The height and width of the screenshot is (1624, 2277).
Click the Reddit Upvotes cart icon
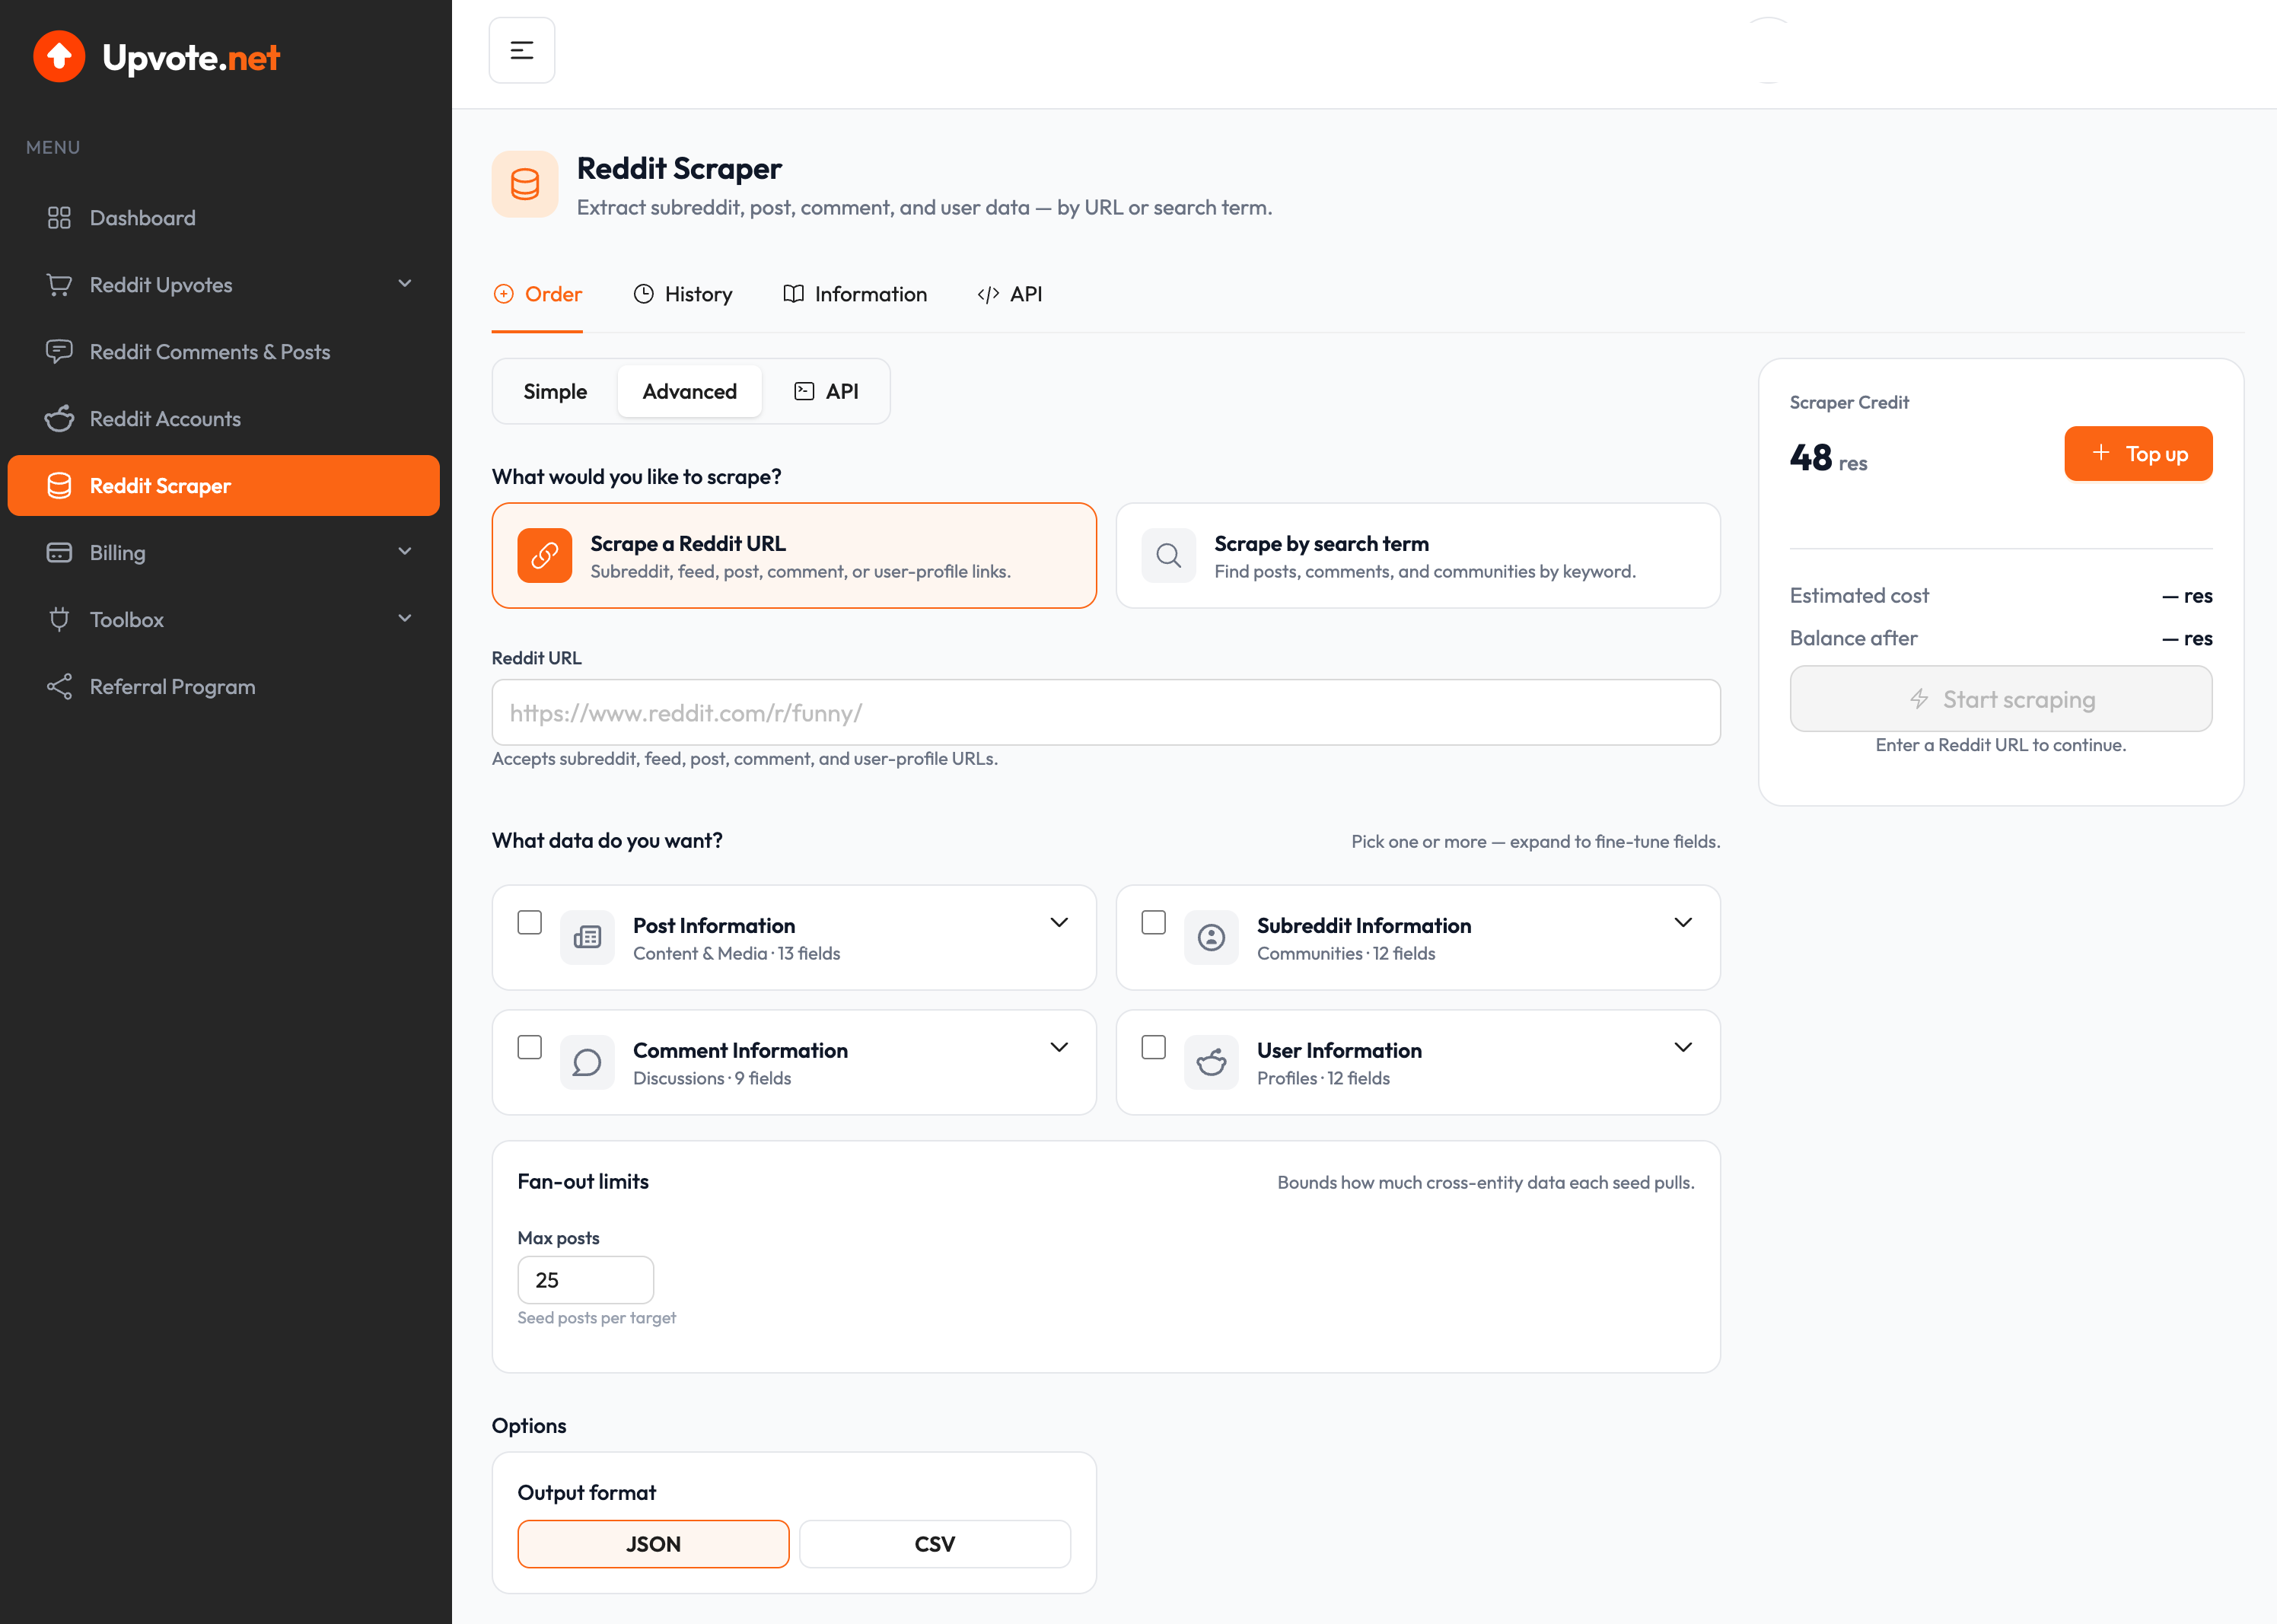tap(59, 285)
